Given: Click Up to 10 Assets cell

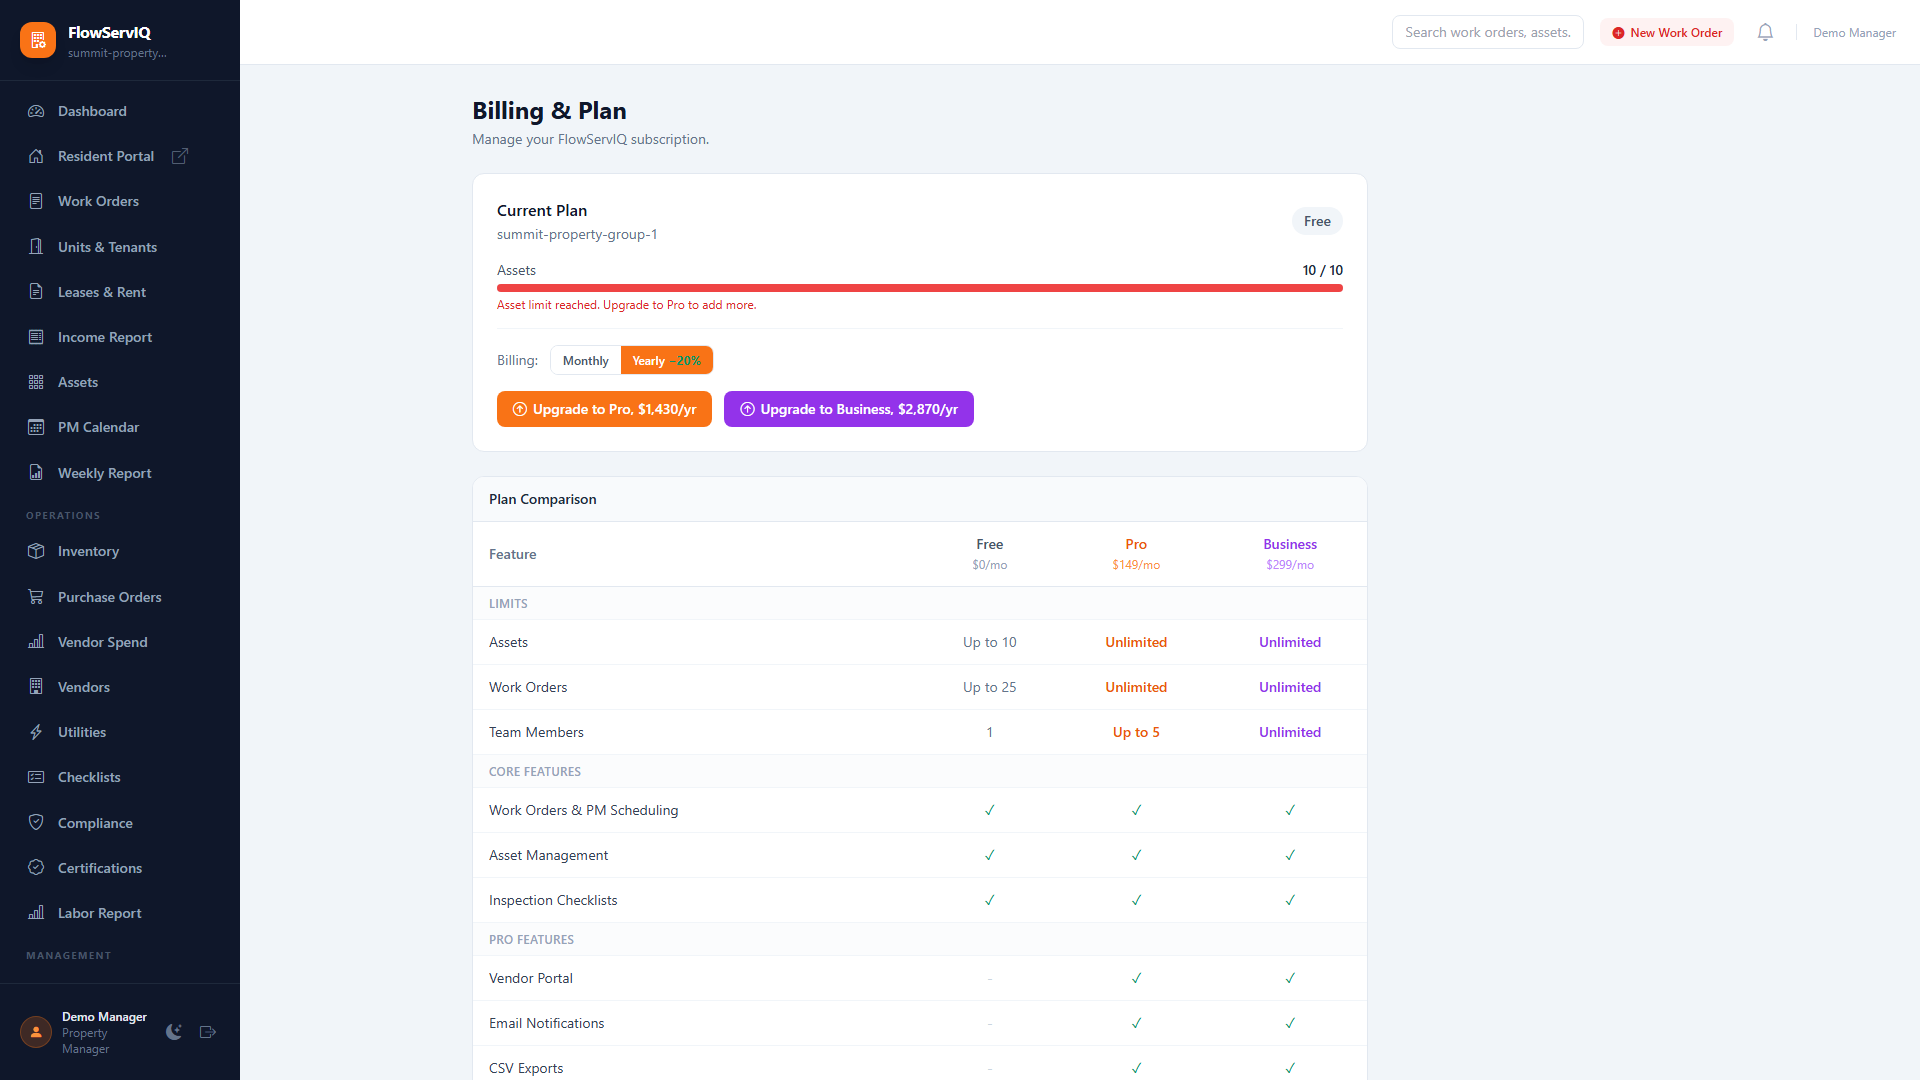Looking at the screenshot, I should [x=990, y=642].
